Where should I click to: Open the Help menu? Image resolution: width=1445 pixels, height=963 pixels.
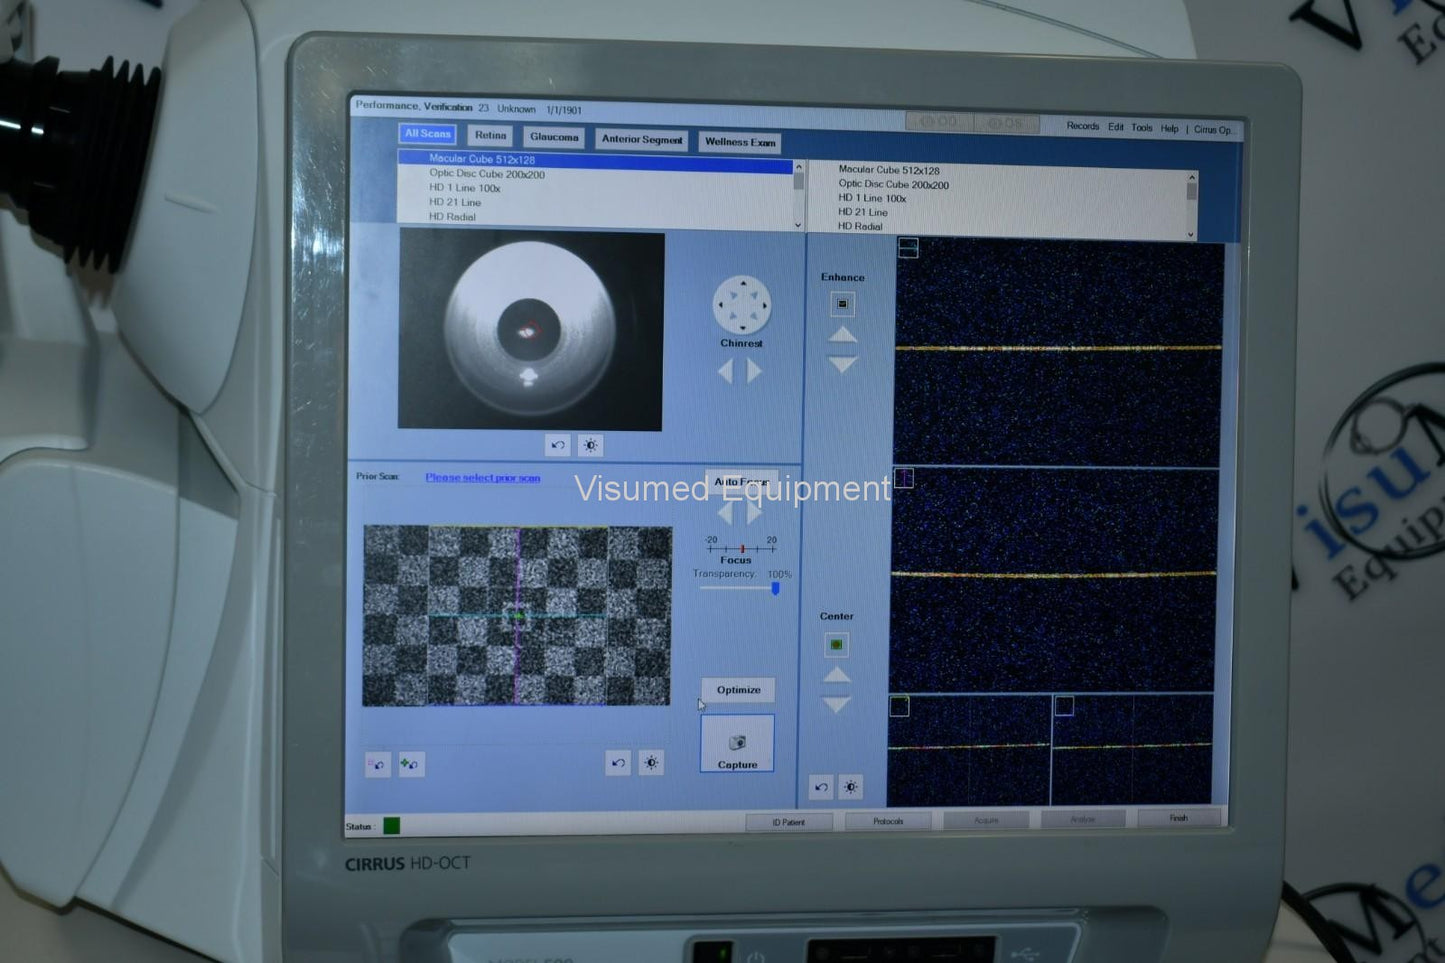pos(1169,129)
